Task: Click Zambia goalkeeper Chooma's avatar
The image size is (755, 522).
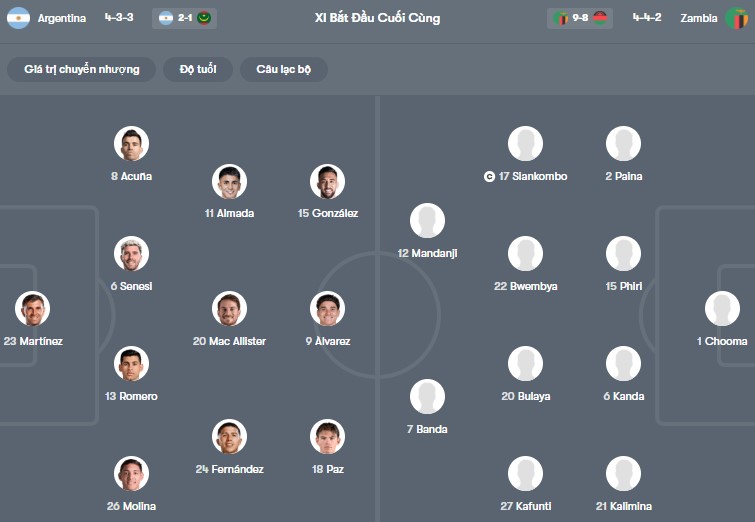Action: [722, 309]
